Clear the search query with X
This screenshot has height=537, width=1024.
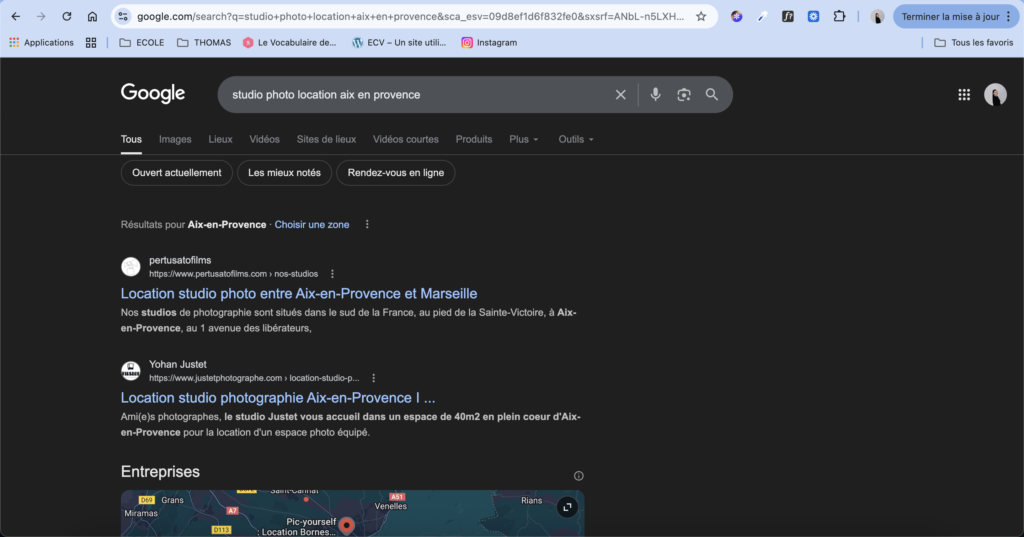click(620, 95)
